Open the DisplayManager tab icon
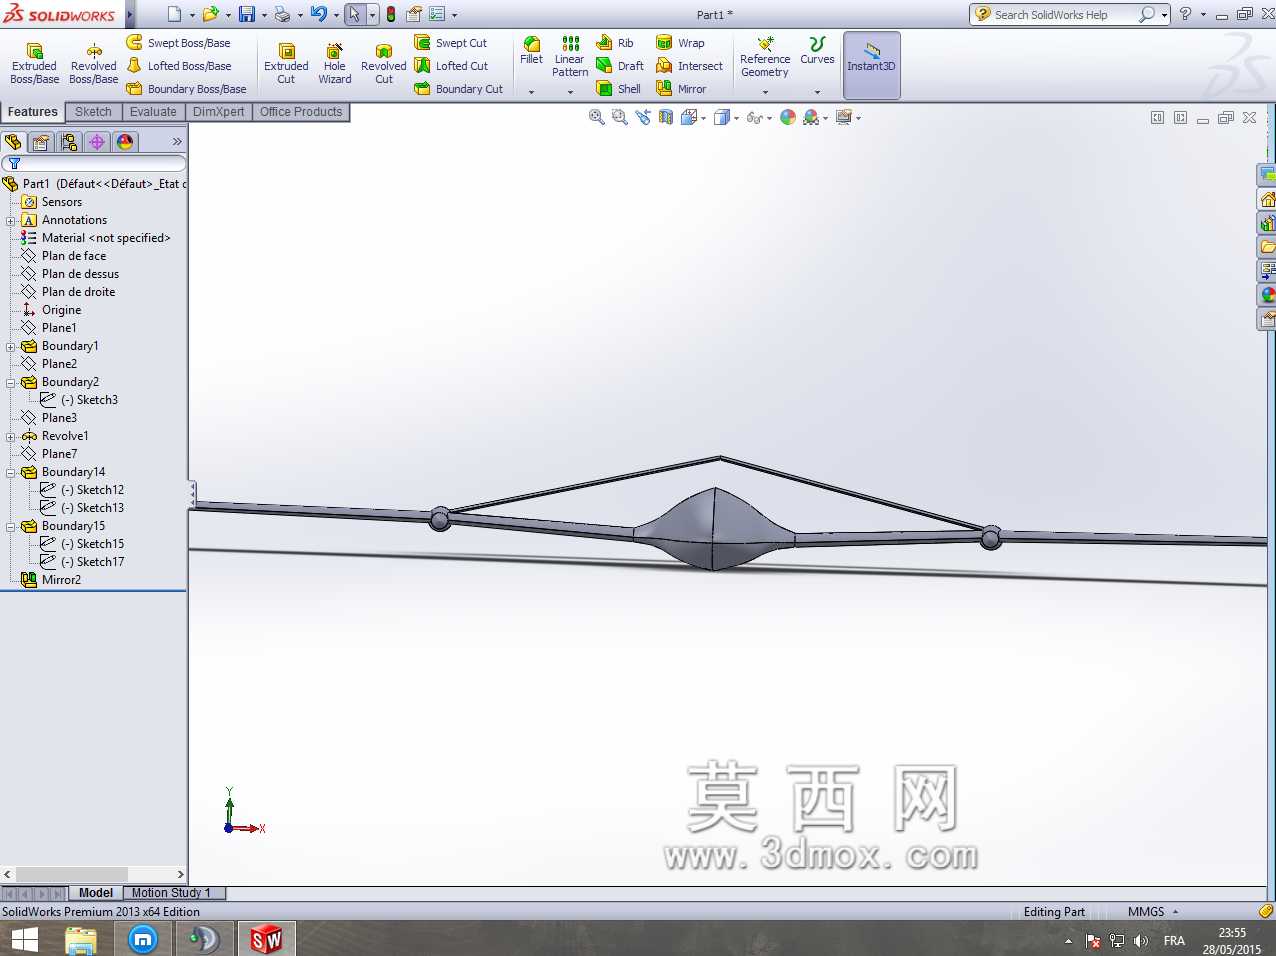Screen dimensions: 1276x956 (x=125, y=142)
